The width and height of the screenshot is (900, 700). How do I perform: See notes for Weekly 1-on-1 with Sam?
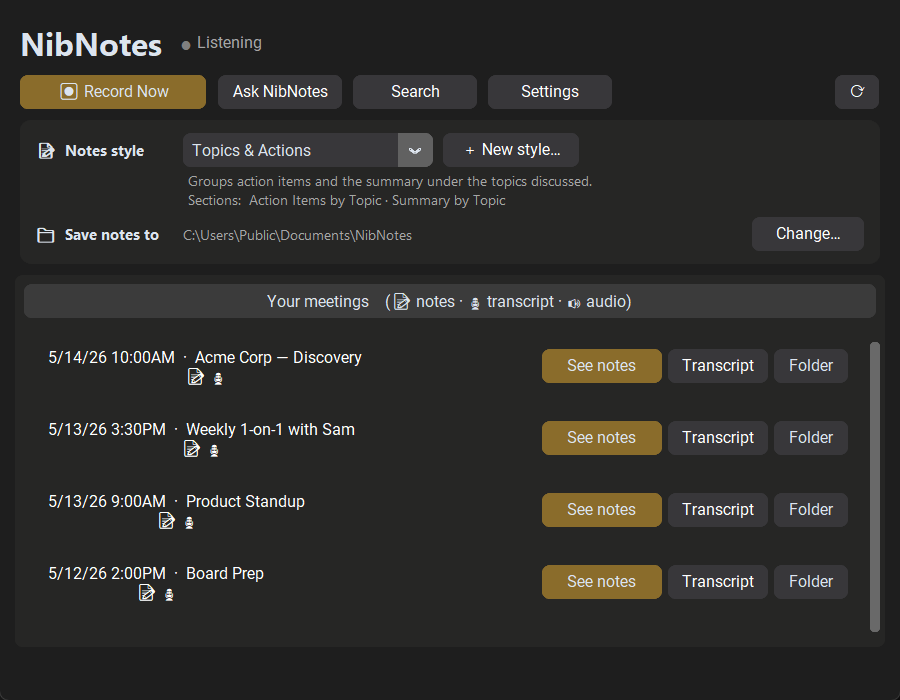pyautogui.click(x=602, y=438)
